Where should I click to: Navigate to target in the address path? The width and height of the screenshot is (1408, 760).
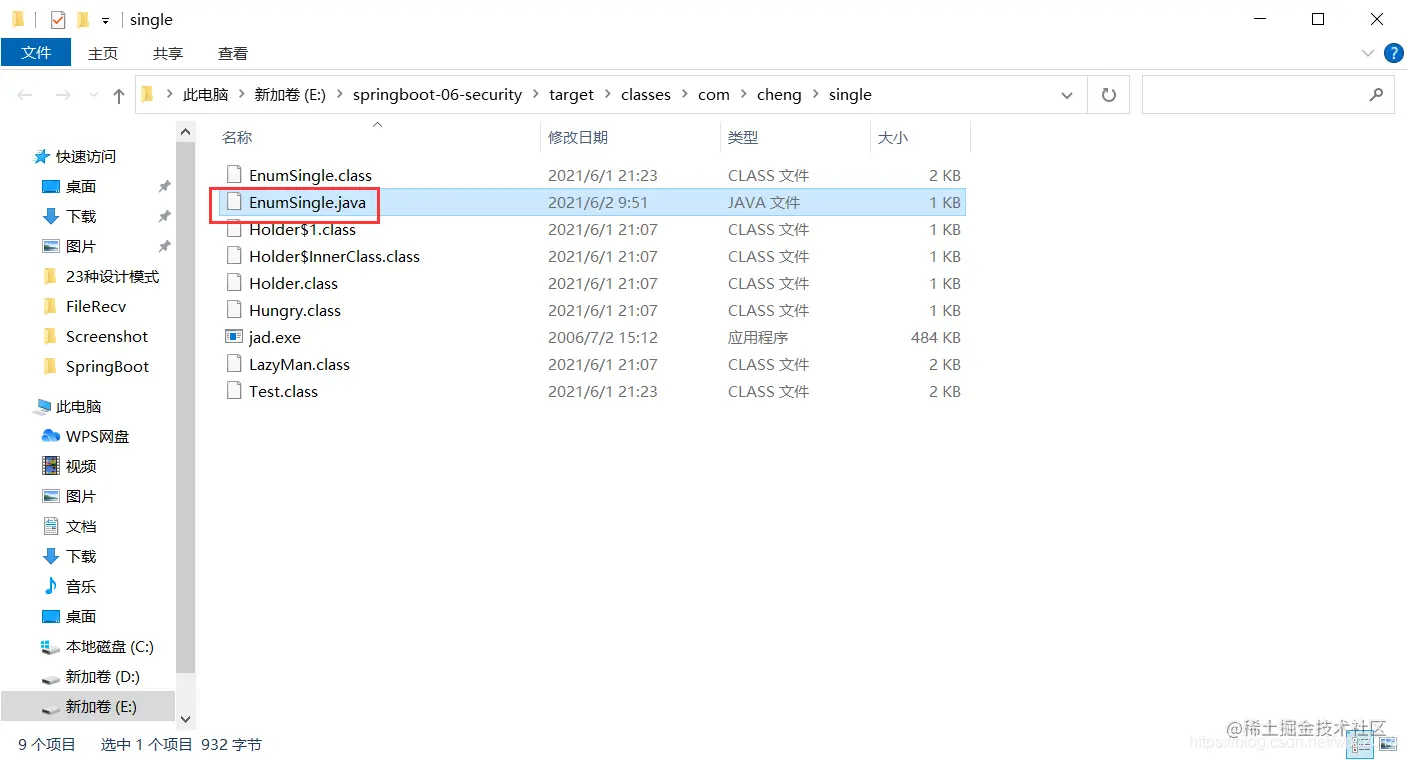pos(571,95)
